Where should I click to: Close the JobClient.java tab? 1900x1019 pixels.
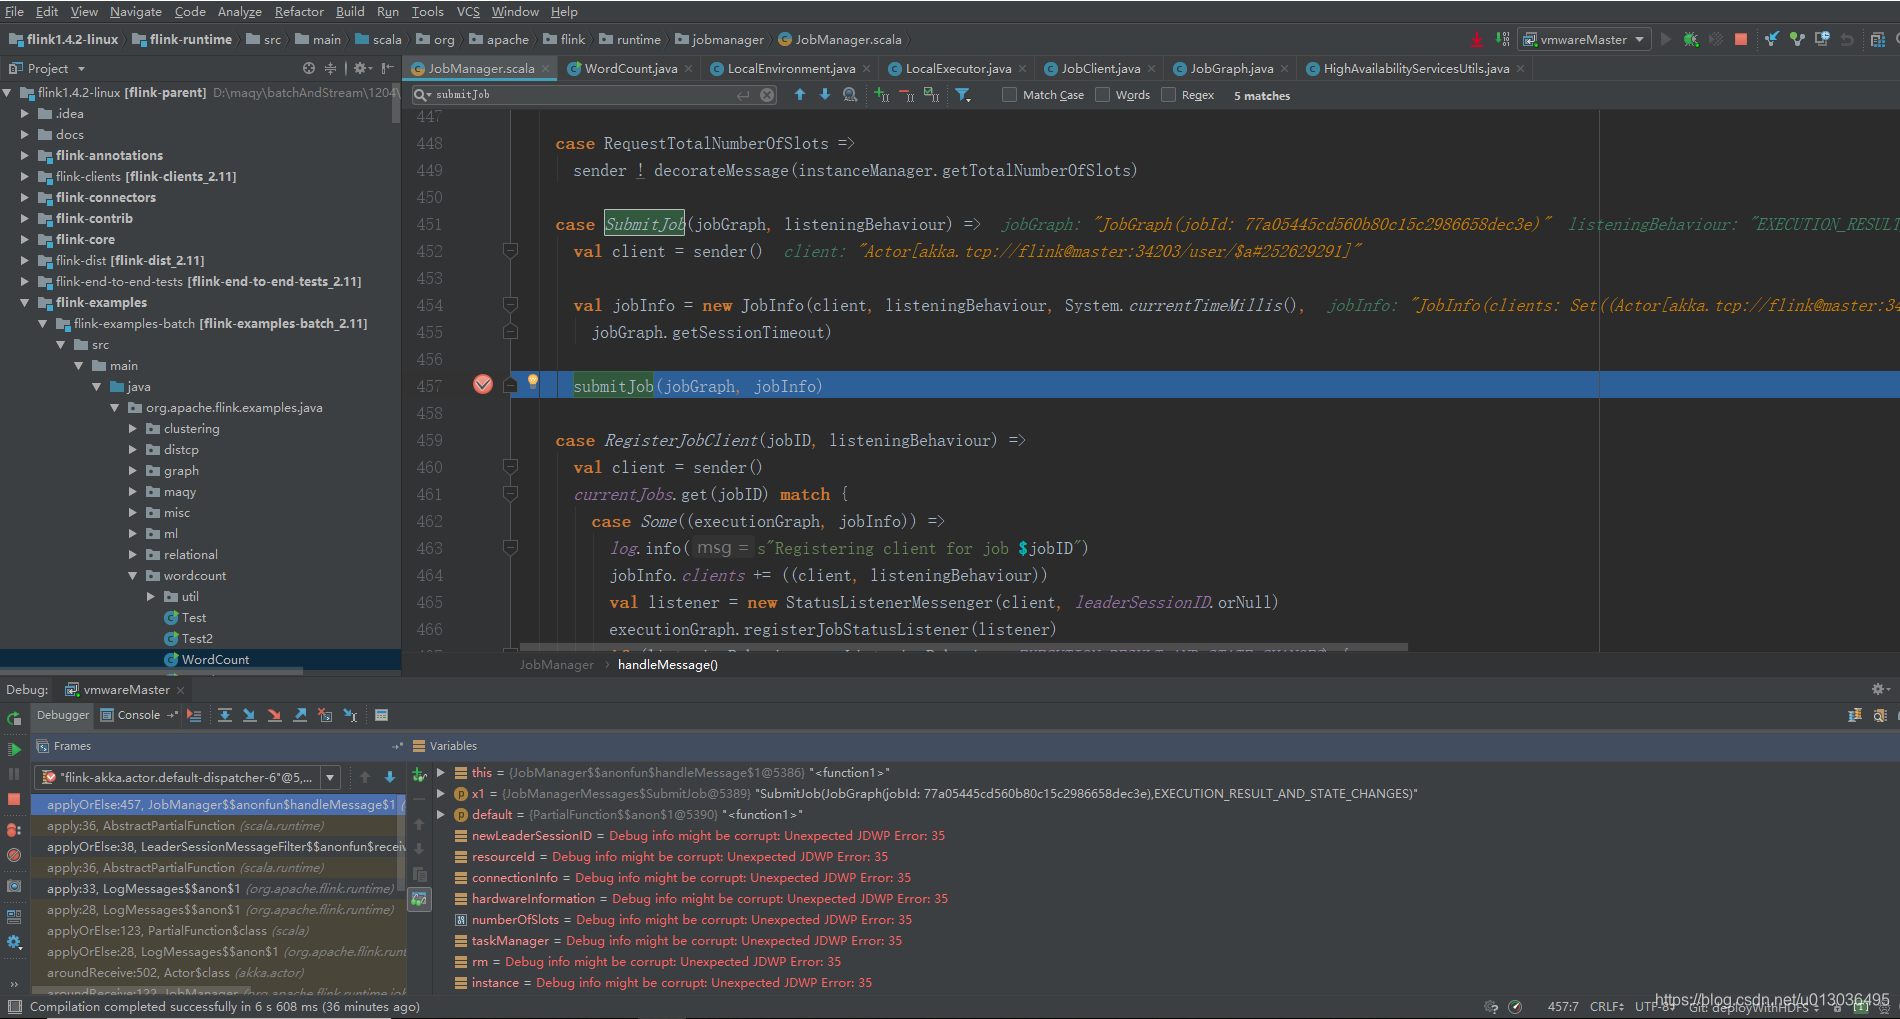point(1151,69)
